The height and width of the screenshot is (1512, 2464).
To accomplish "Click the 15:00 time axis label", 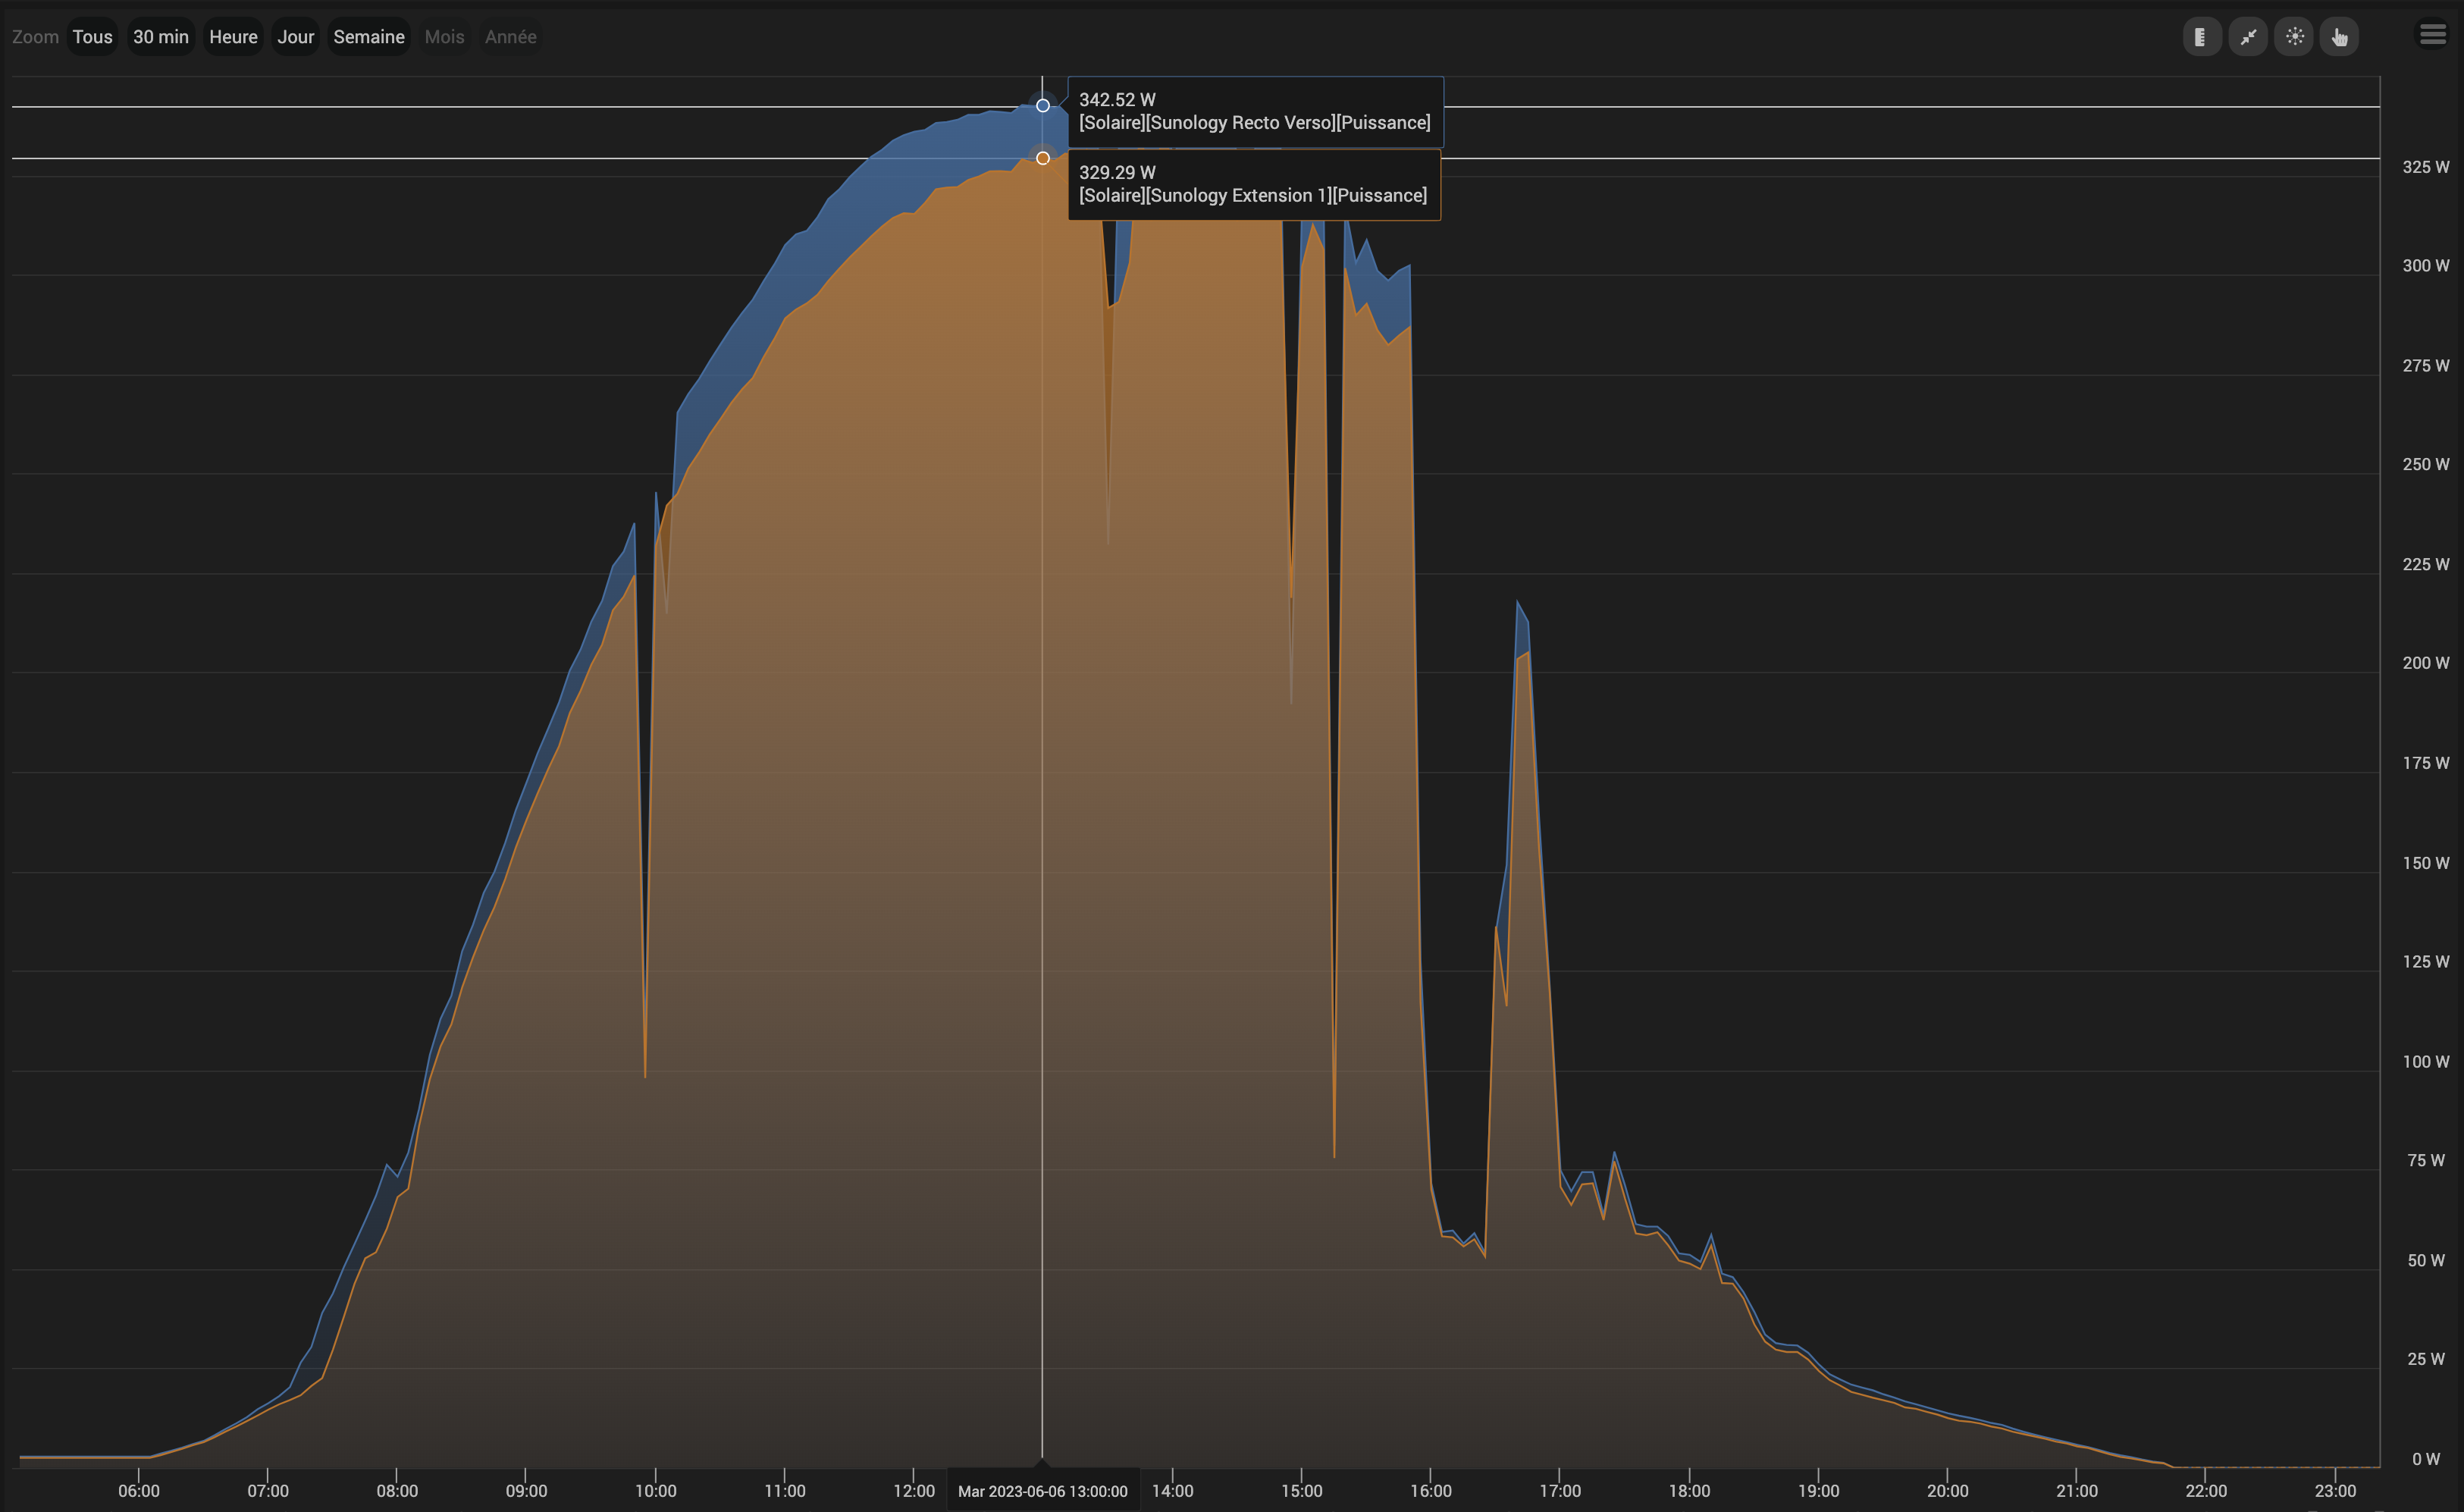I will pyautogui.click(x=1301, y=1491).
